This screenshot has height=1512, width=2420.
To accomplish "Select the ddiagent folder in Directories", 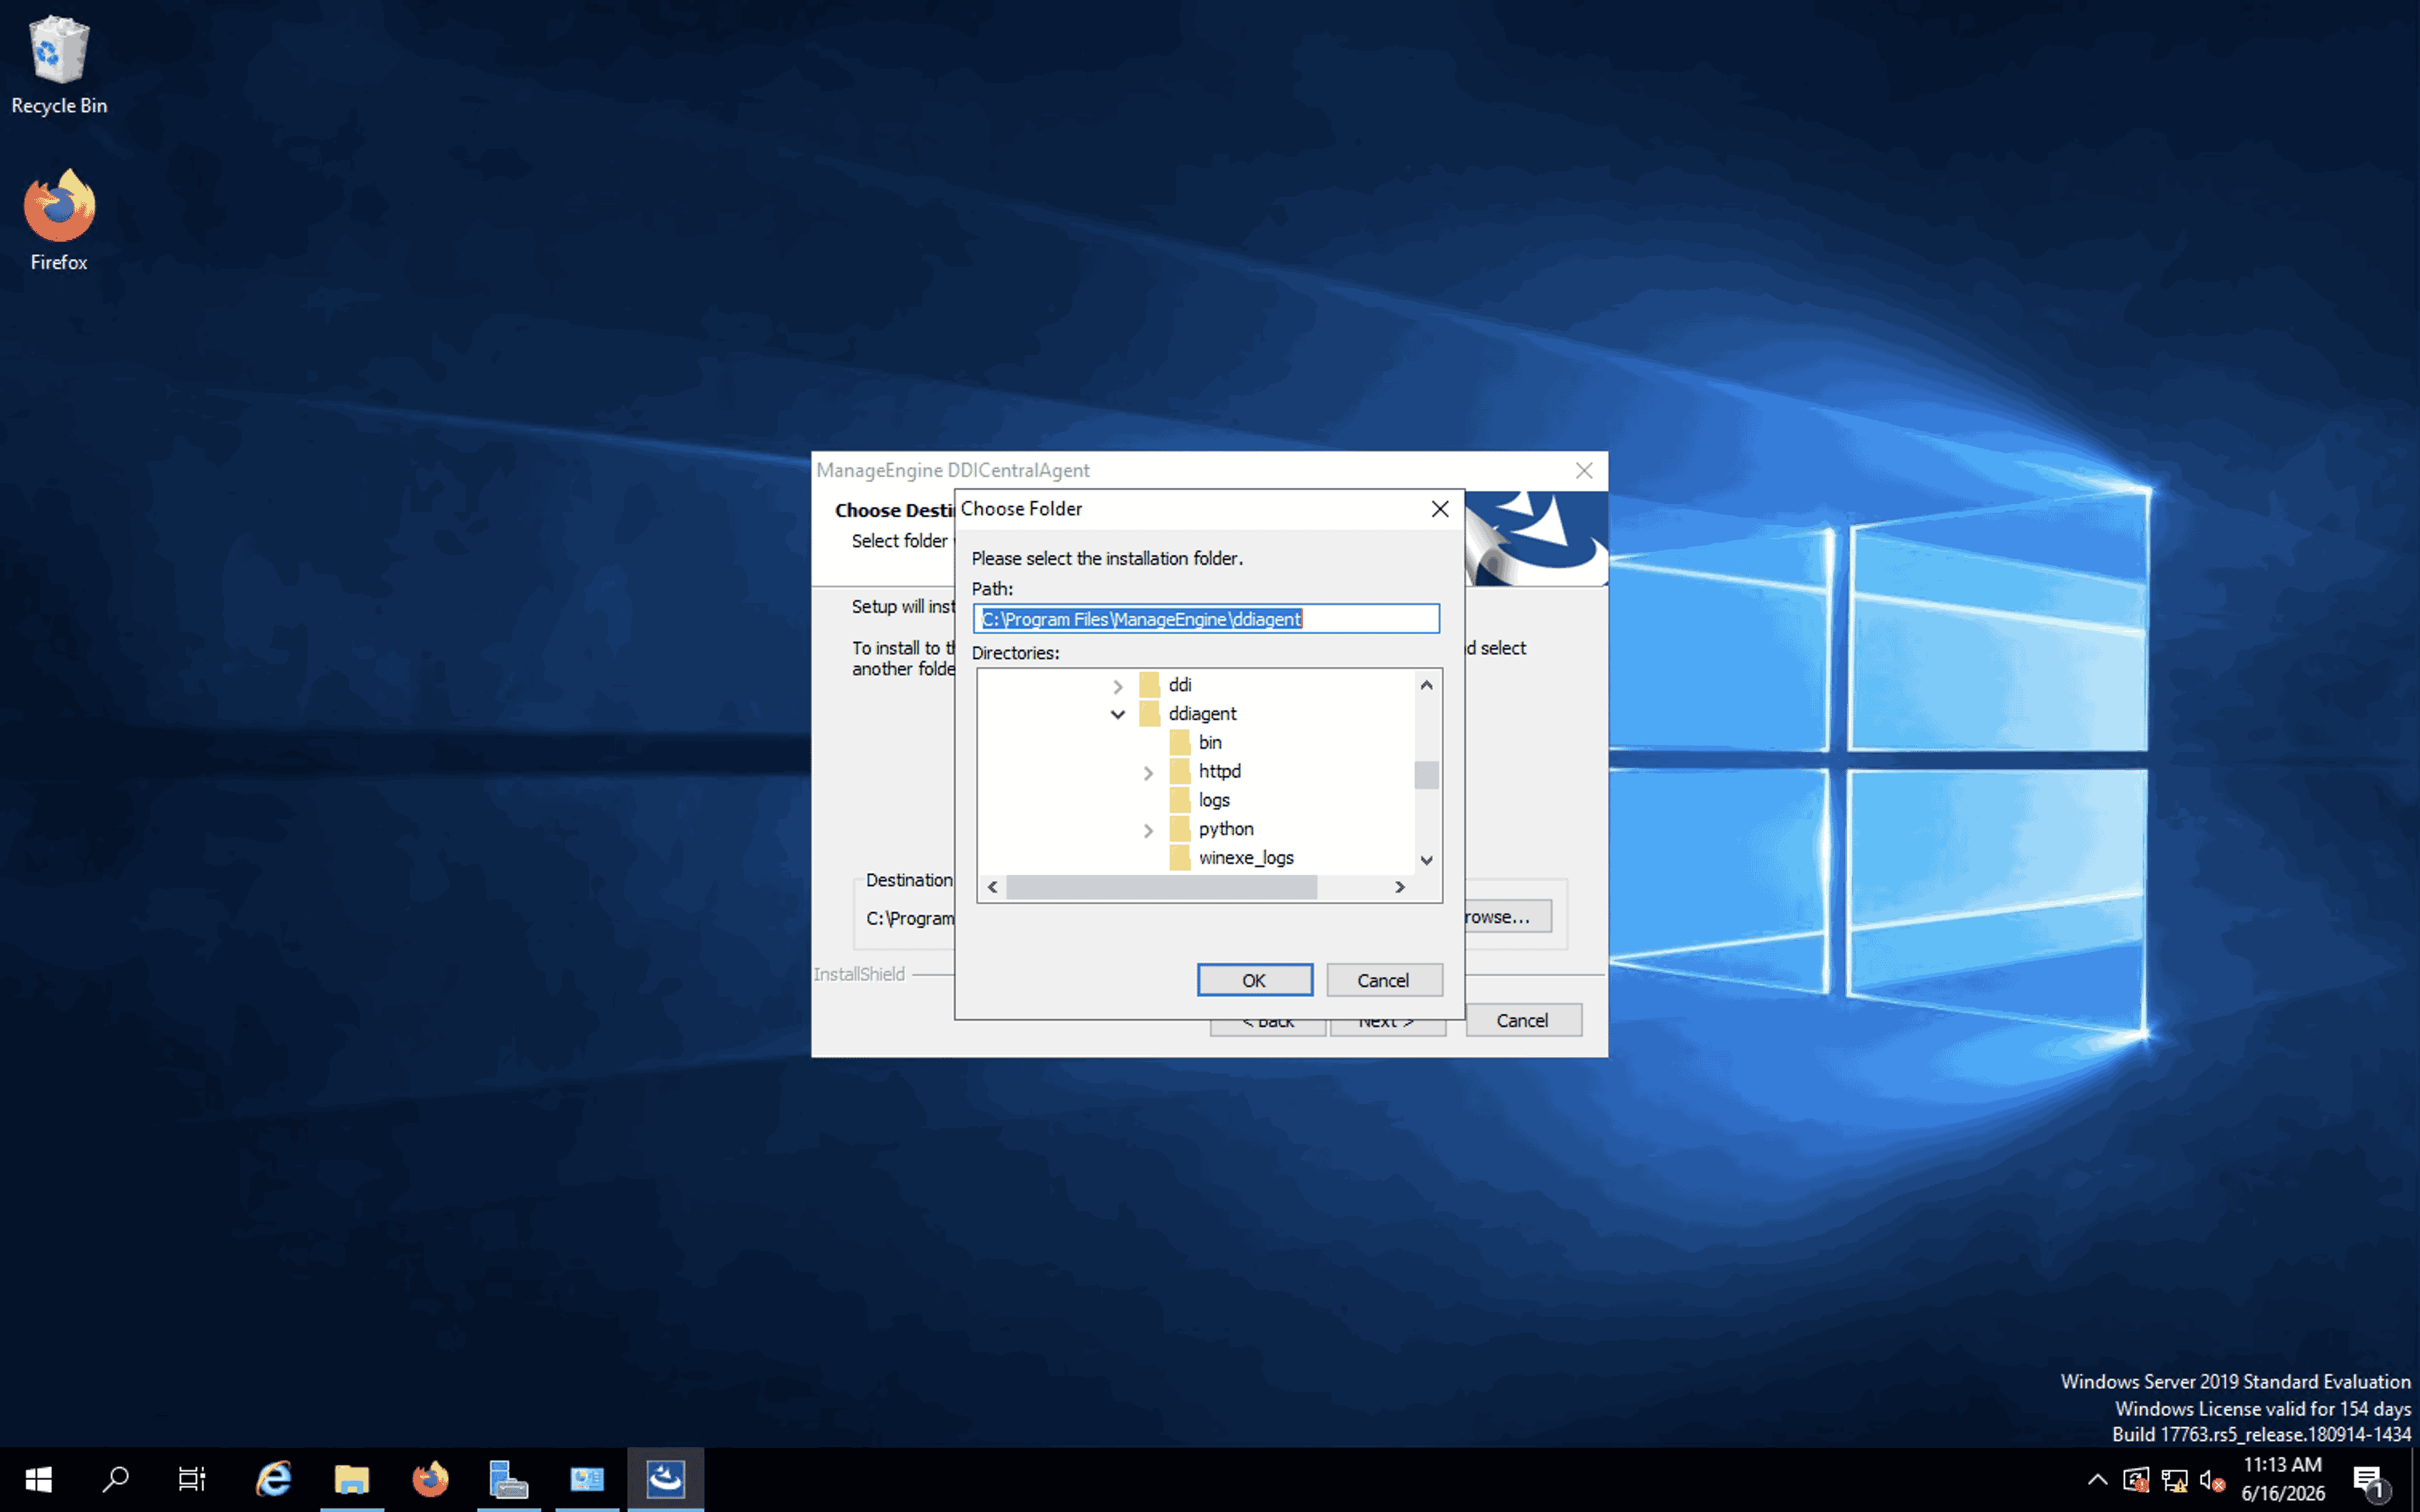I will (x=1202, y=714).
